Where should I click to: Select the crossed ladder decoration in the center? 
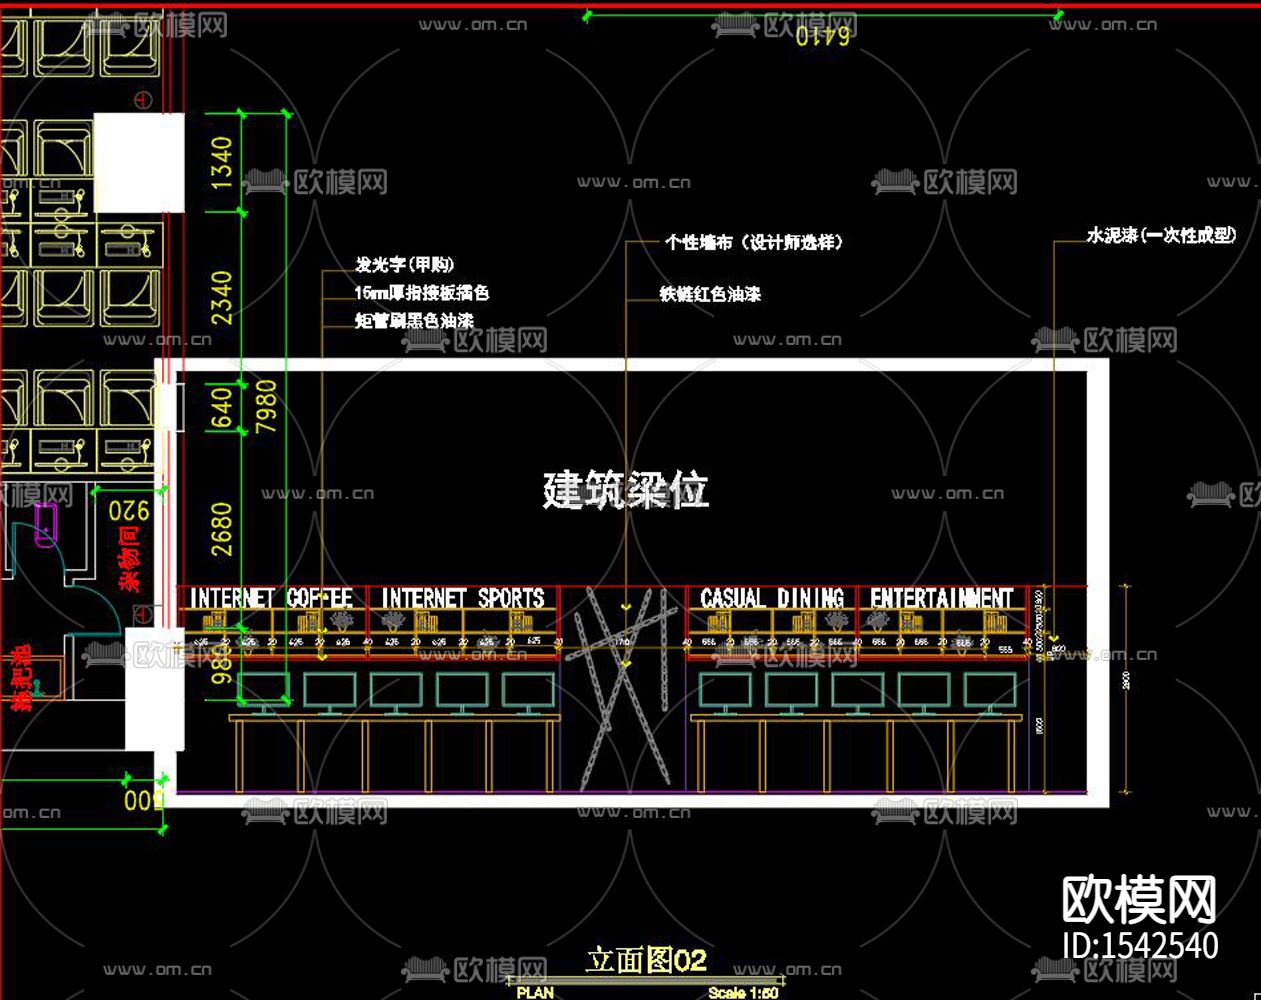(625, 690)
